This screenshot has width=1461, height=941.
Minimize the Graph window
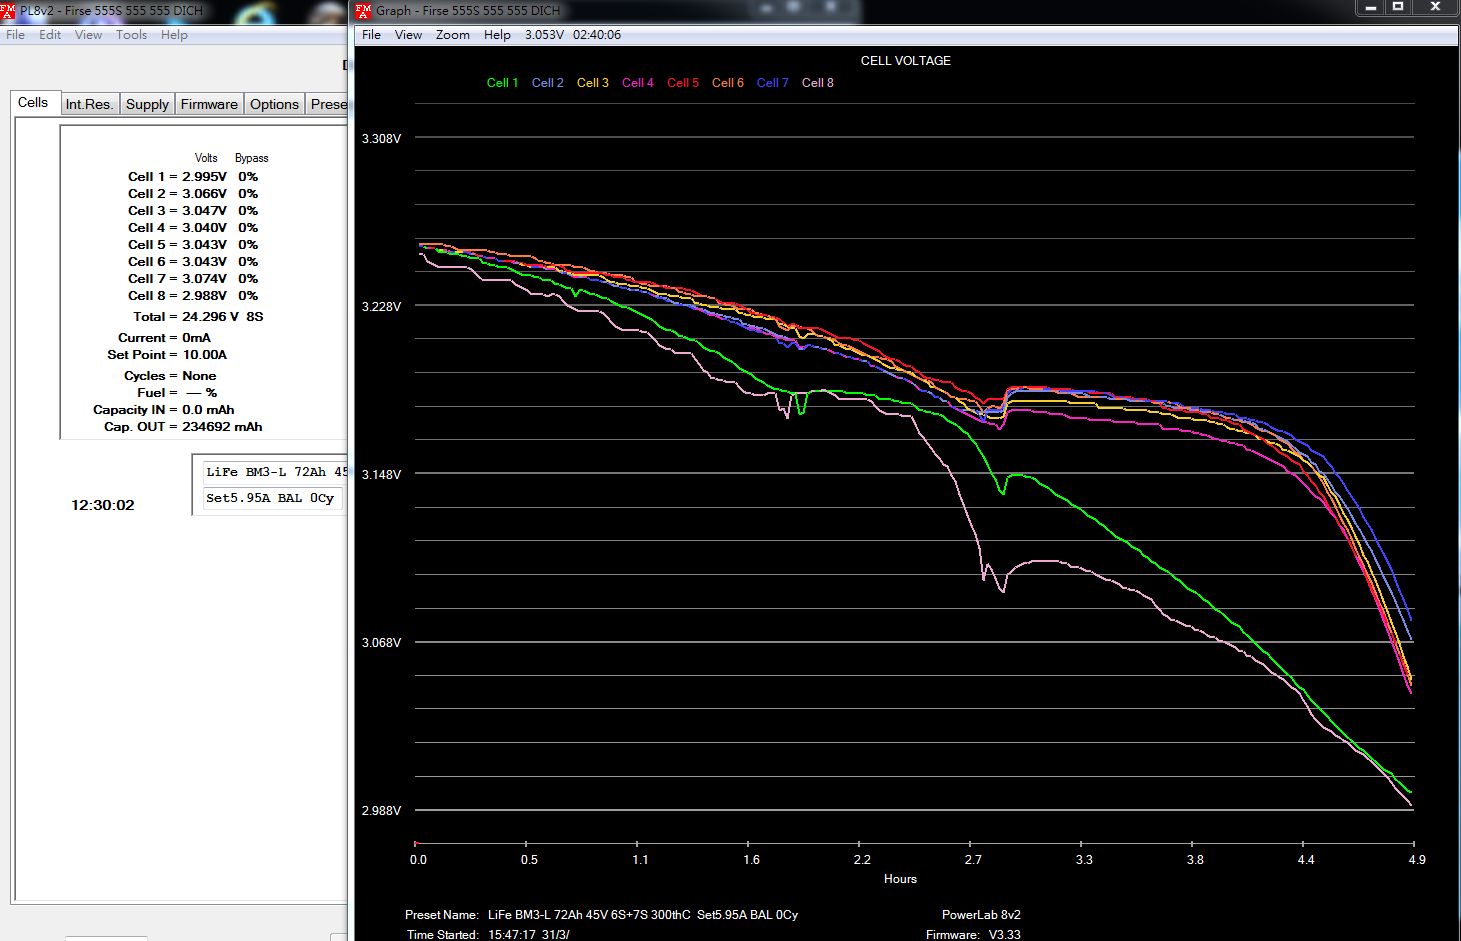(x=1370, y=7)
